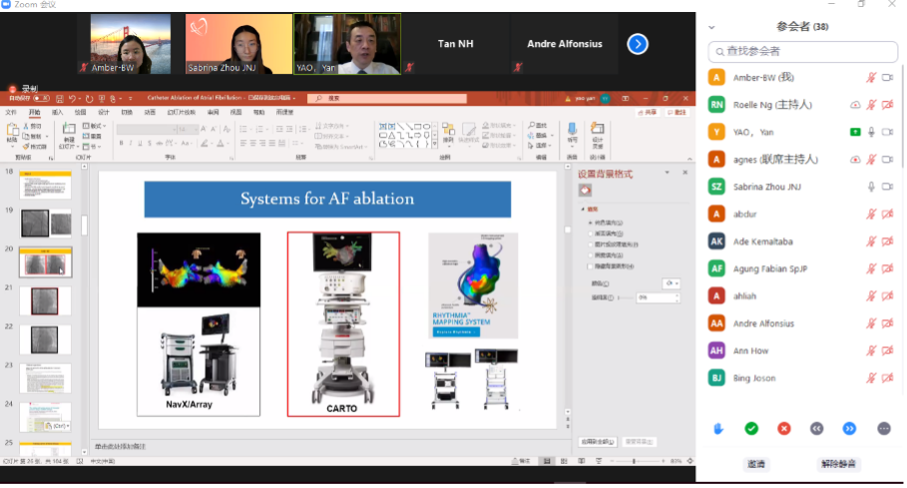Switch to slide sorter view in status bar

pyautogui.click(x=564, y=461)
